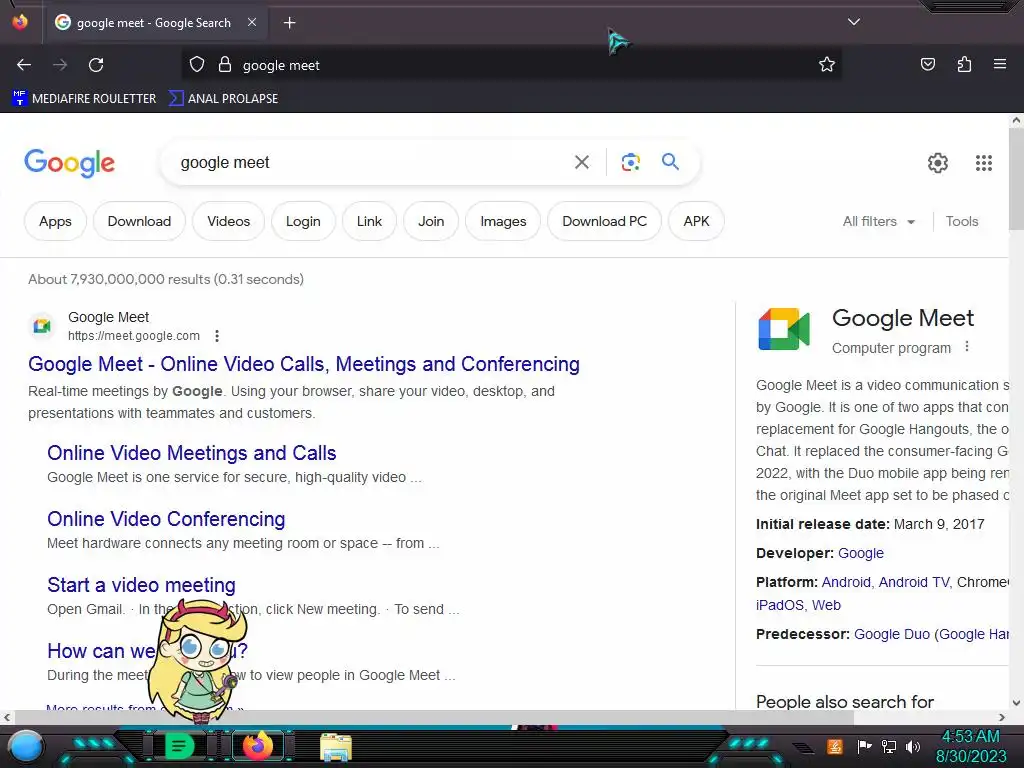This screenshot has width=1024, height=768.
Task: Click the meet.google.com URL text
Action: (x=134, y=336)
